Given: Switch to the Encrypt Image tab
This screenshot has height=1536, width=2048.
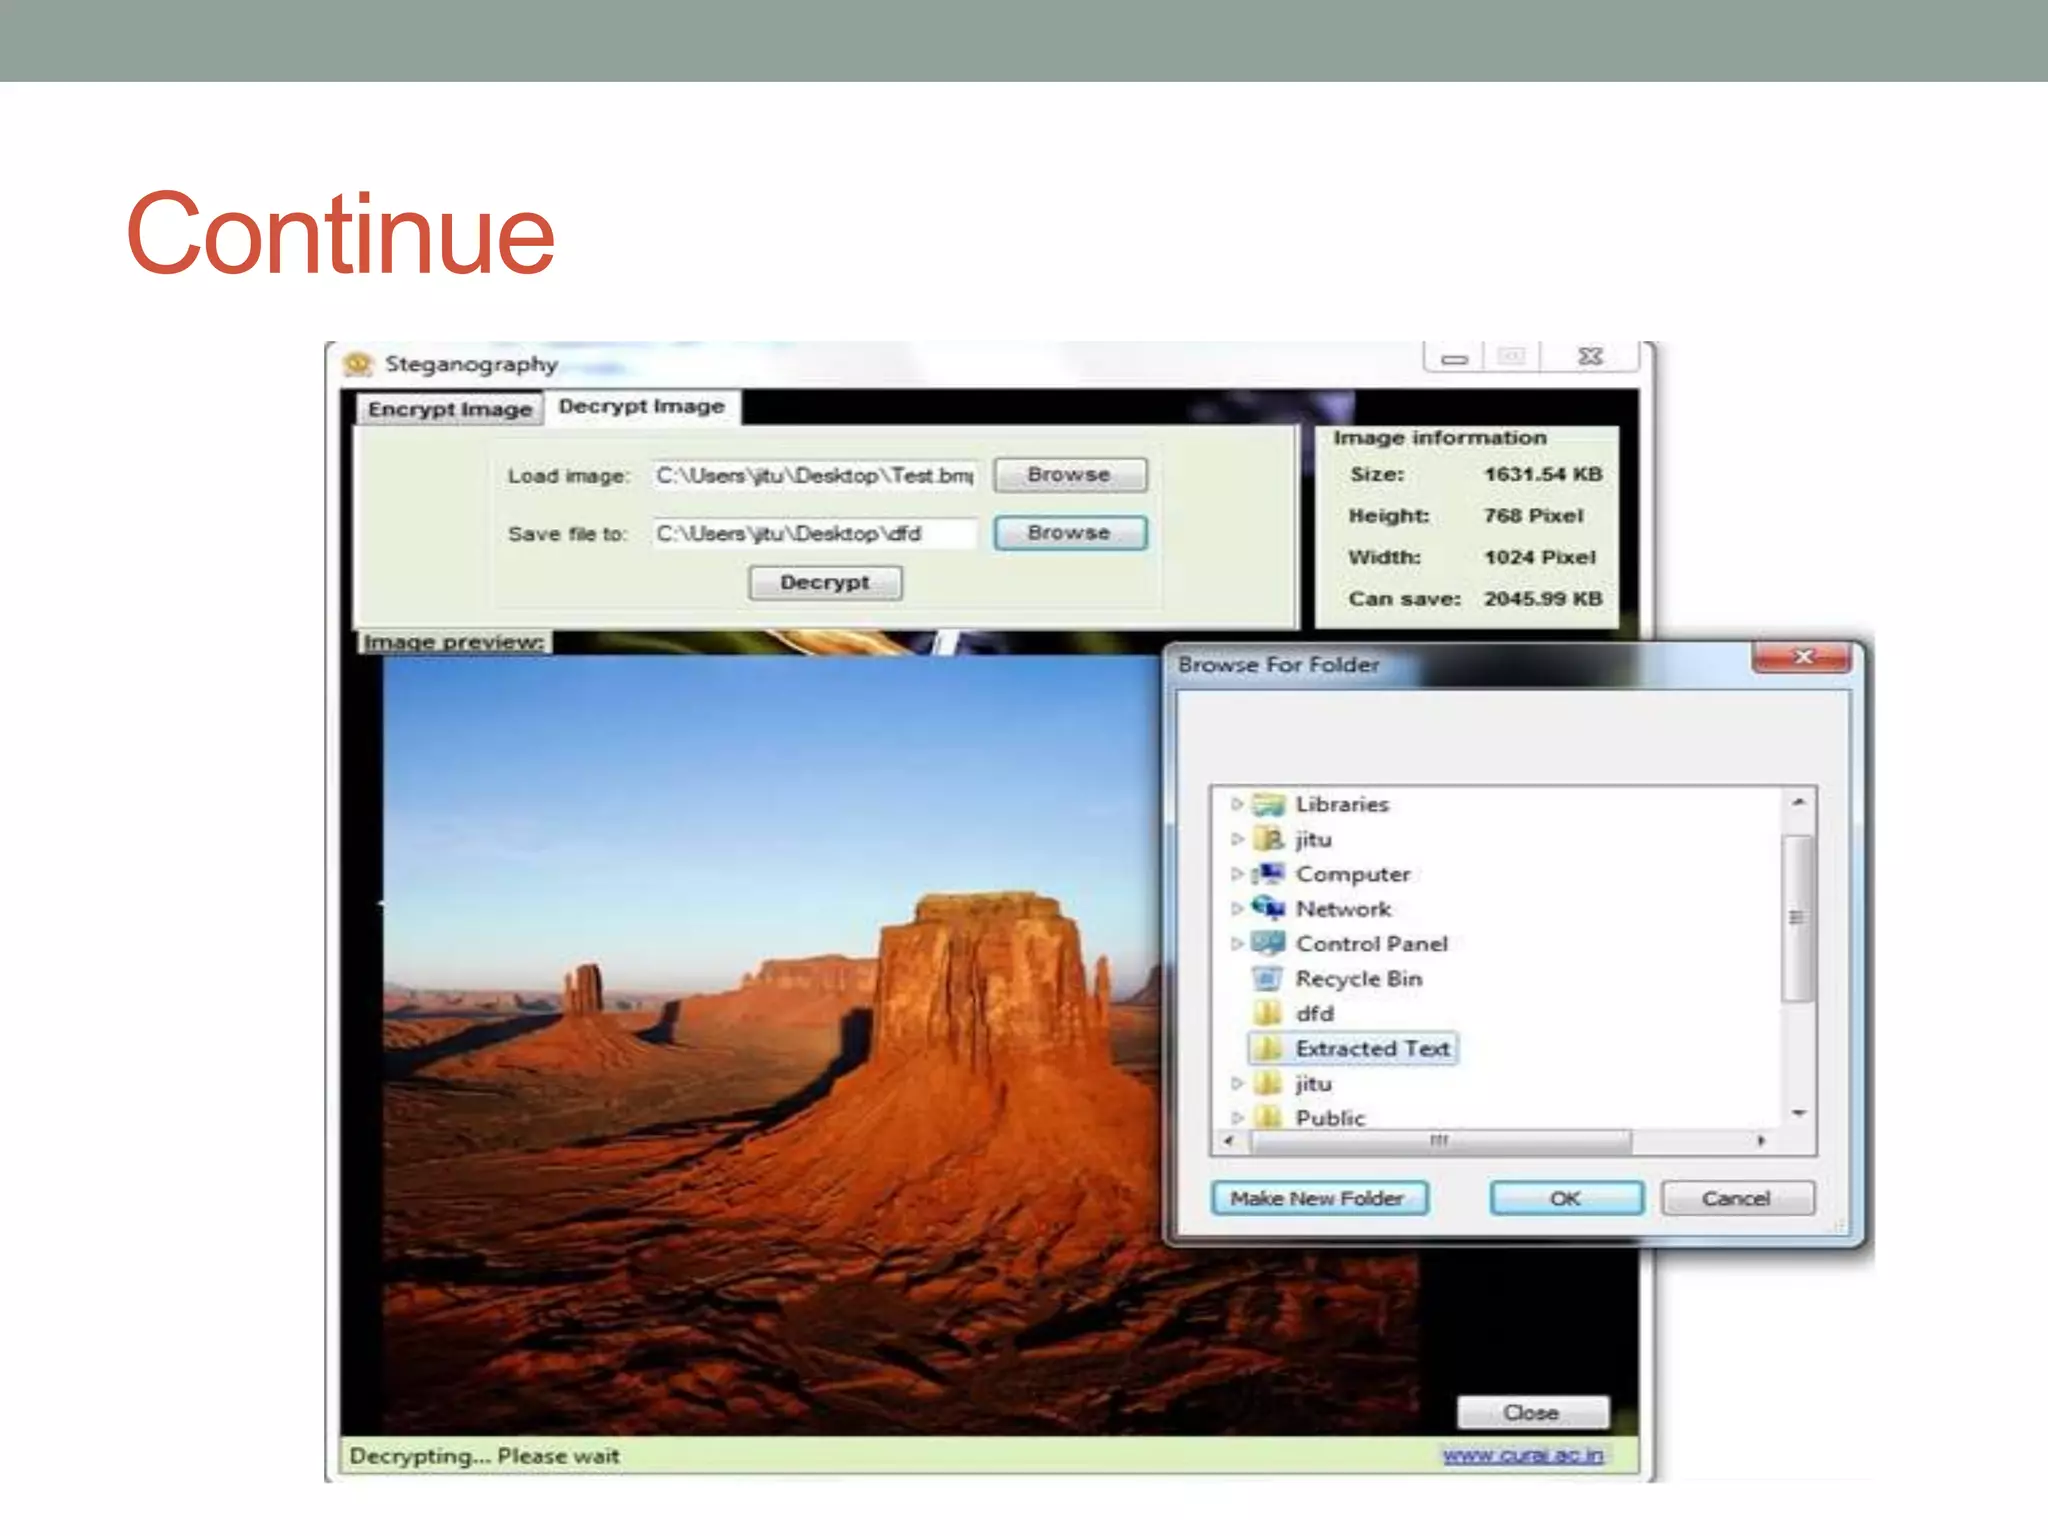Looking at the screenshot, I should pyautogui.click(x=449, y=409).
